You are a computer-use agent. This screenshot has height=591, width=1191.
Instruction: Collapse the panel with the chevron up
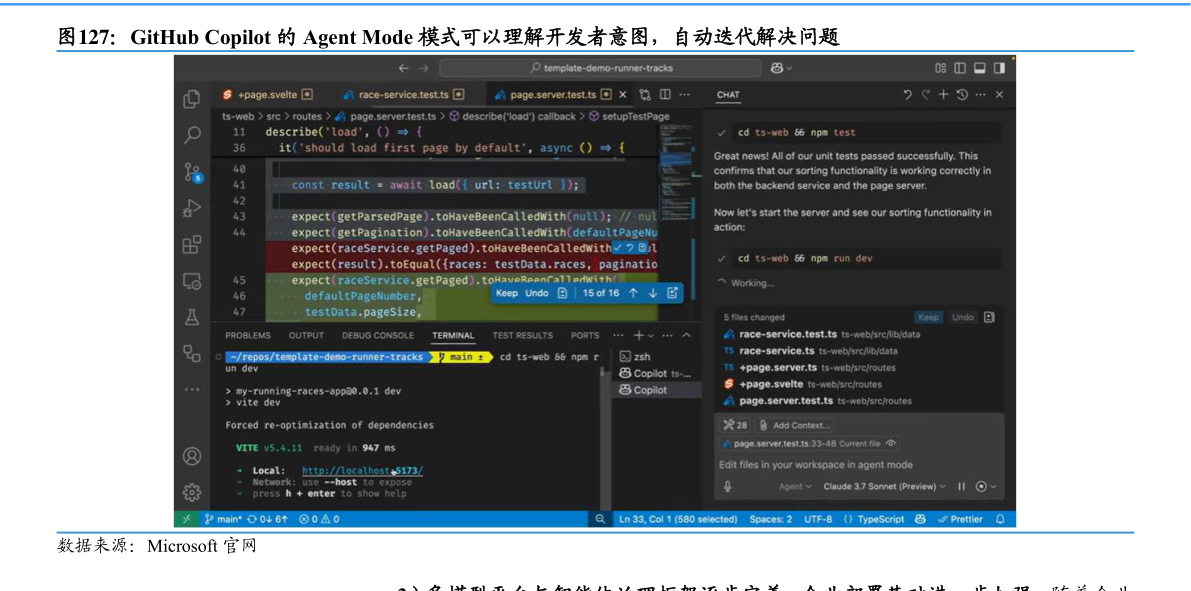(x=687, y=335)
